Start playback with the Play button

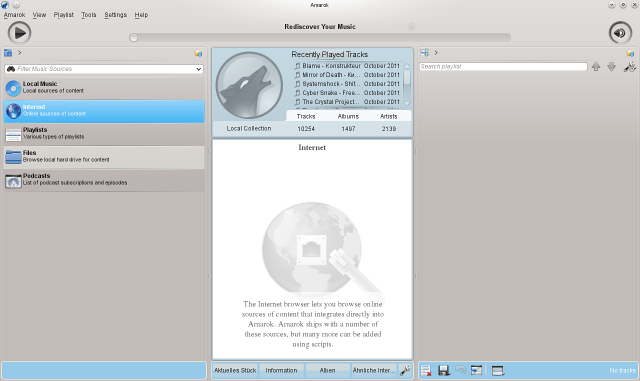[x=19, y=33]
